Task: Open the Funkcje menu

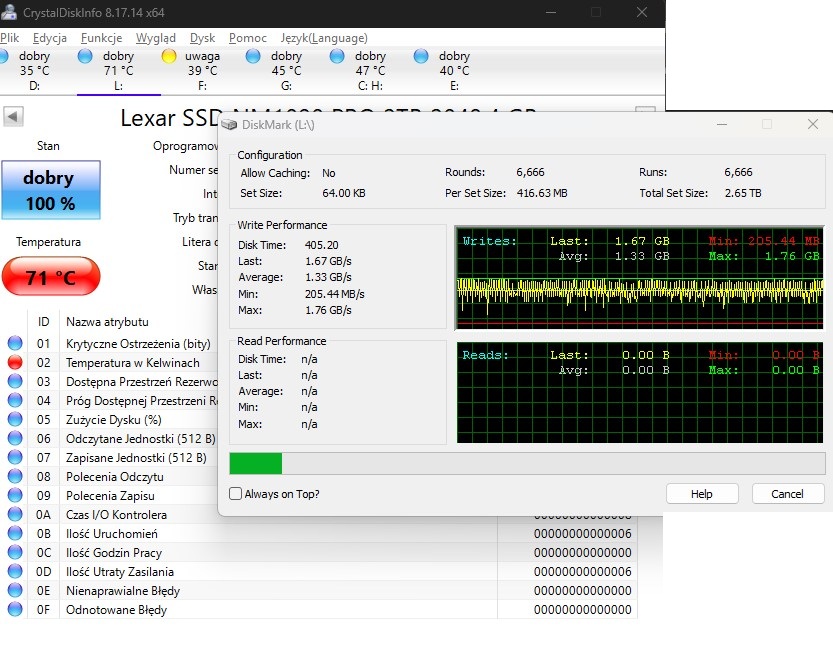Action: [x=101, y=38]
